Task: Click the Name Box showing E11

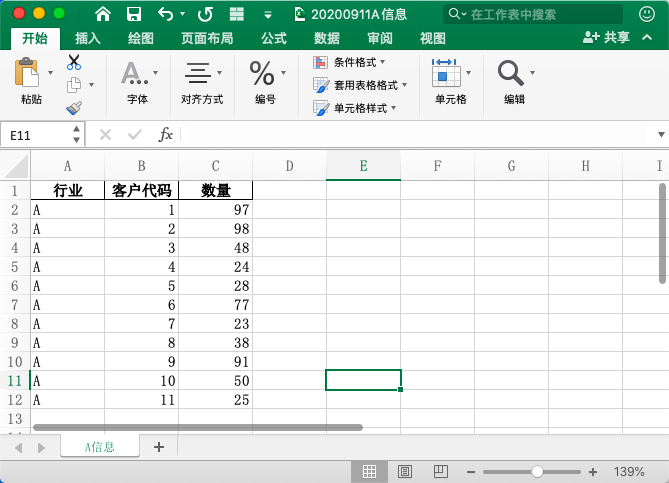Action: pos(36,135)
